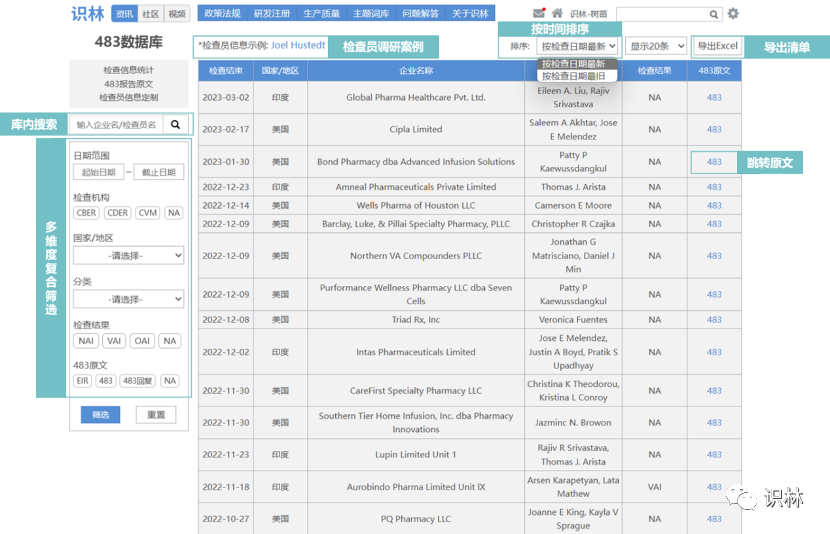
Task: Open the 问题解答 menu
Action: tap(420, 13)
